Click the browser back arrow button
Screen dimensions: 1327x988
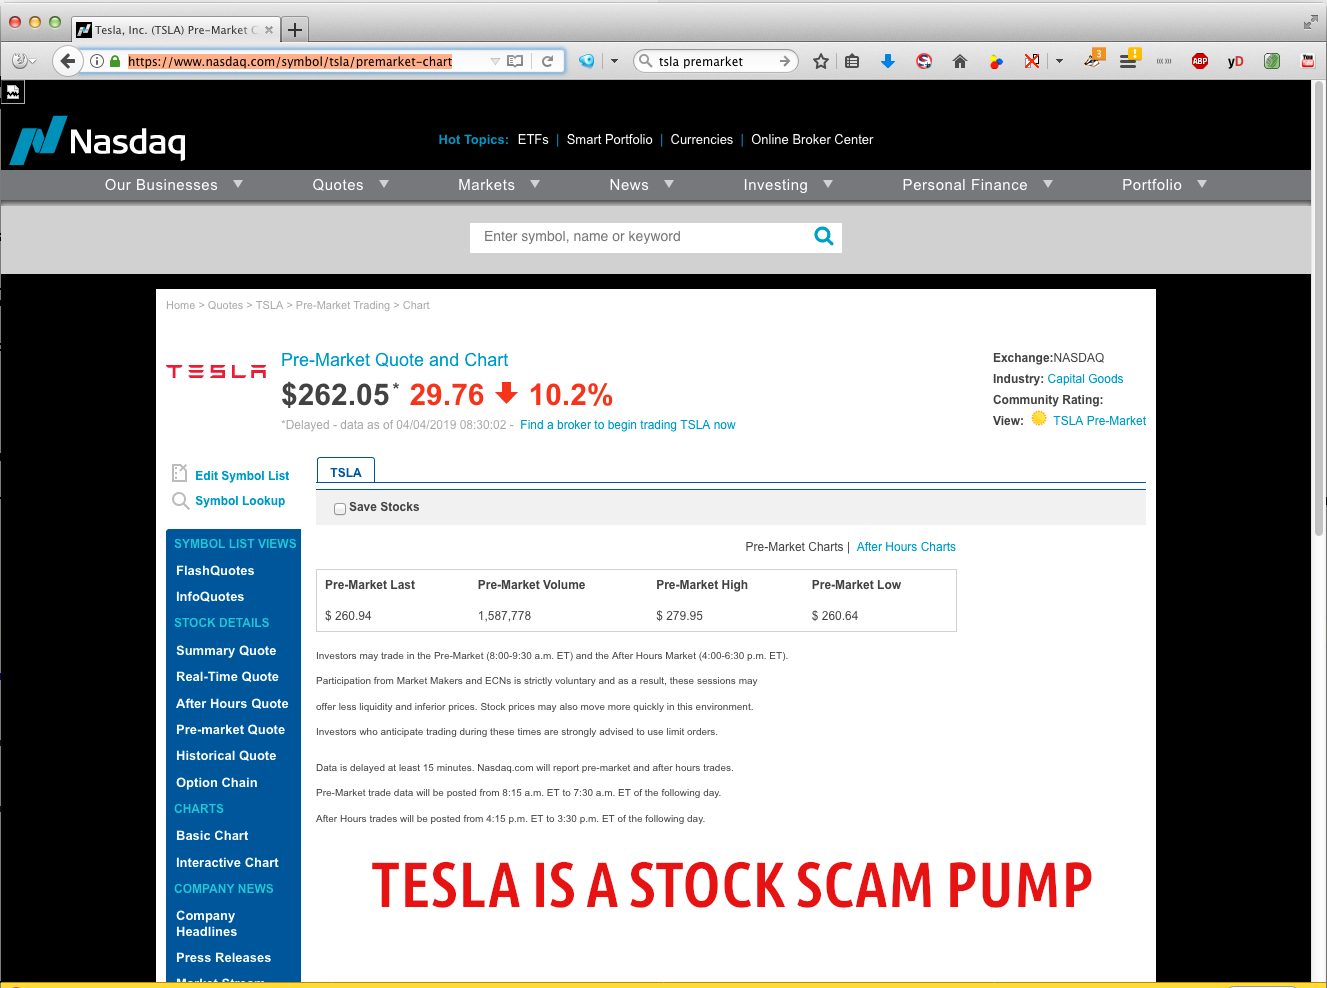(x=67, y=61)
